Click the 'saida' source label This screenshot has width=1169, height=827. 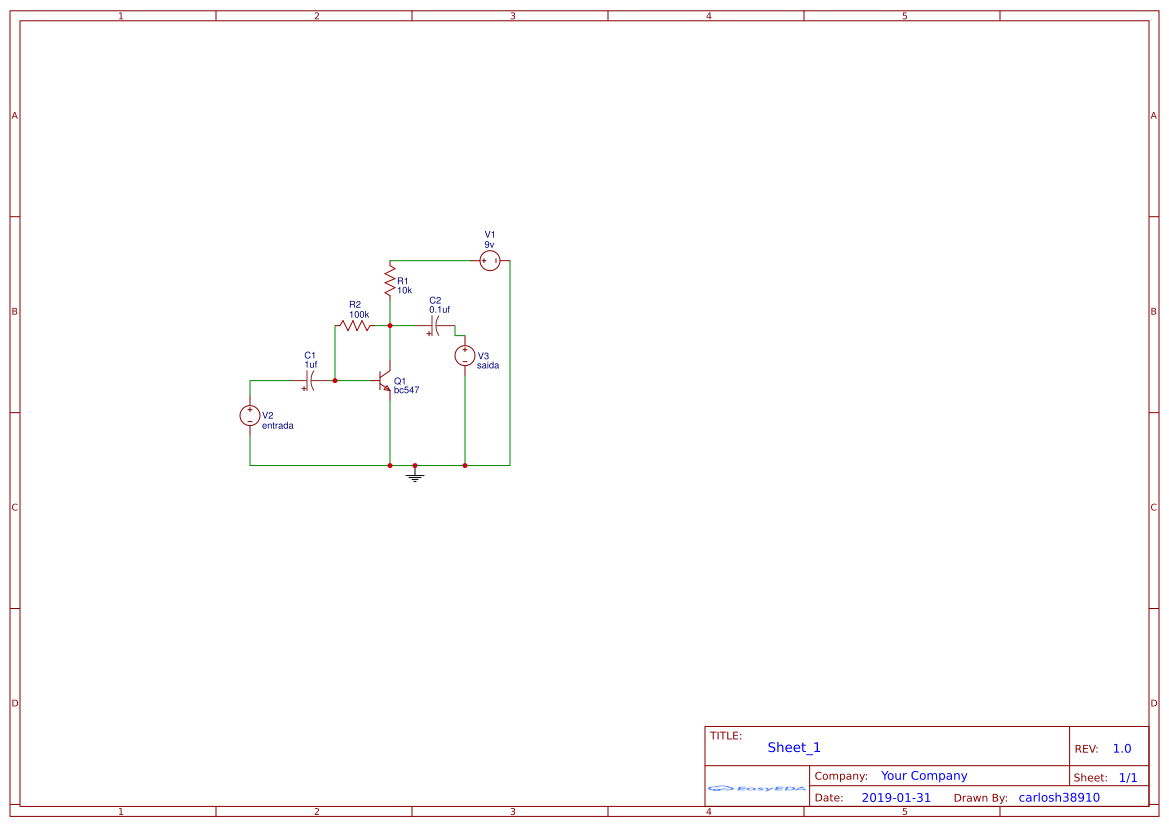[x=488, y=365]
